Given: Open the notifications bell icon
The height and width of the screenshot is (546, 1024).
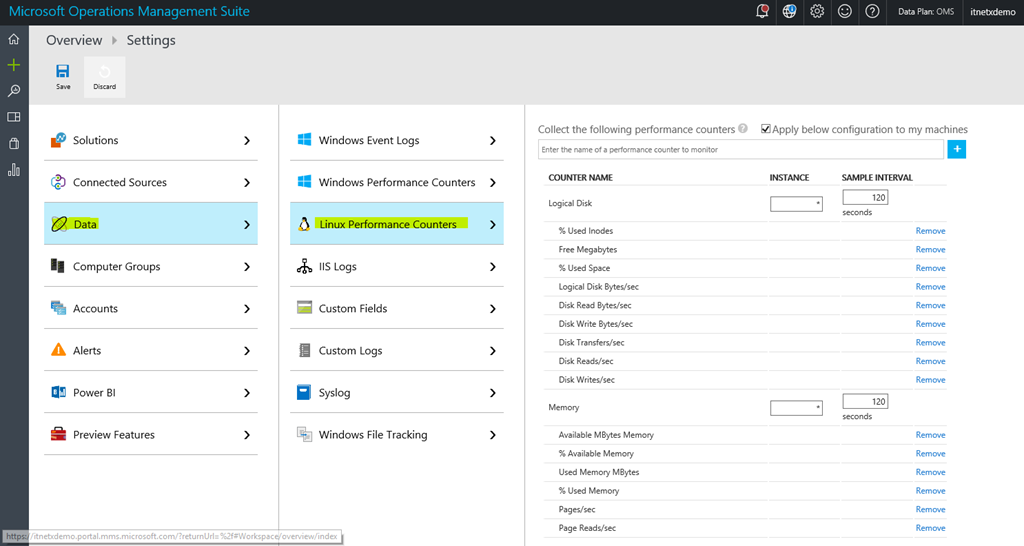Looking at the screenshot, I should [763, 12].
